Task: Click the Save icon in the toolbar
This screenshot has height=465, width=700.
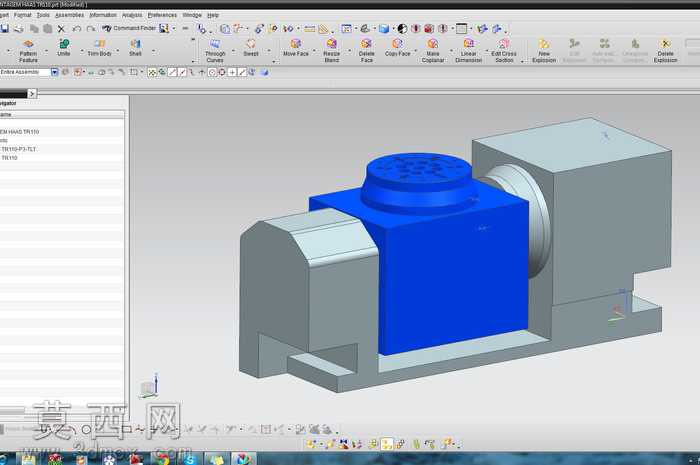Action: (4, 29)
